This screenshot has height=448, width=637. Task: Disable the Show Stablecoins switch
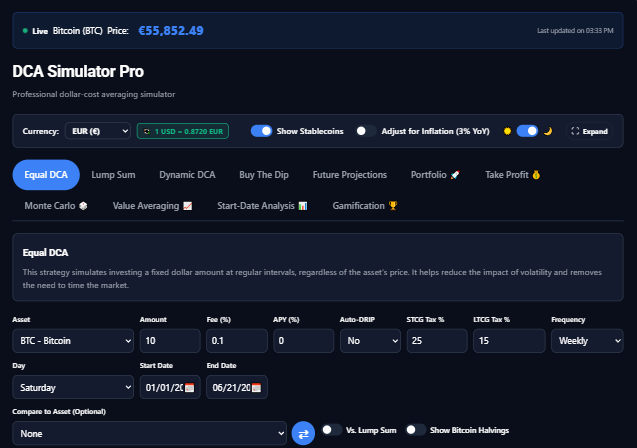point(261,131)
